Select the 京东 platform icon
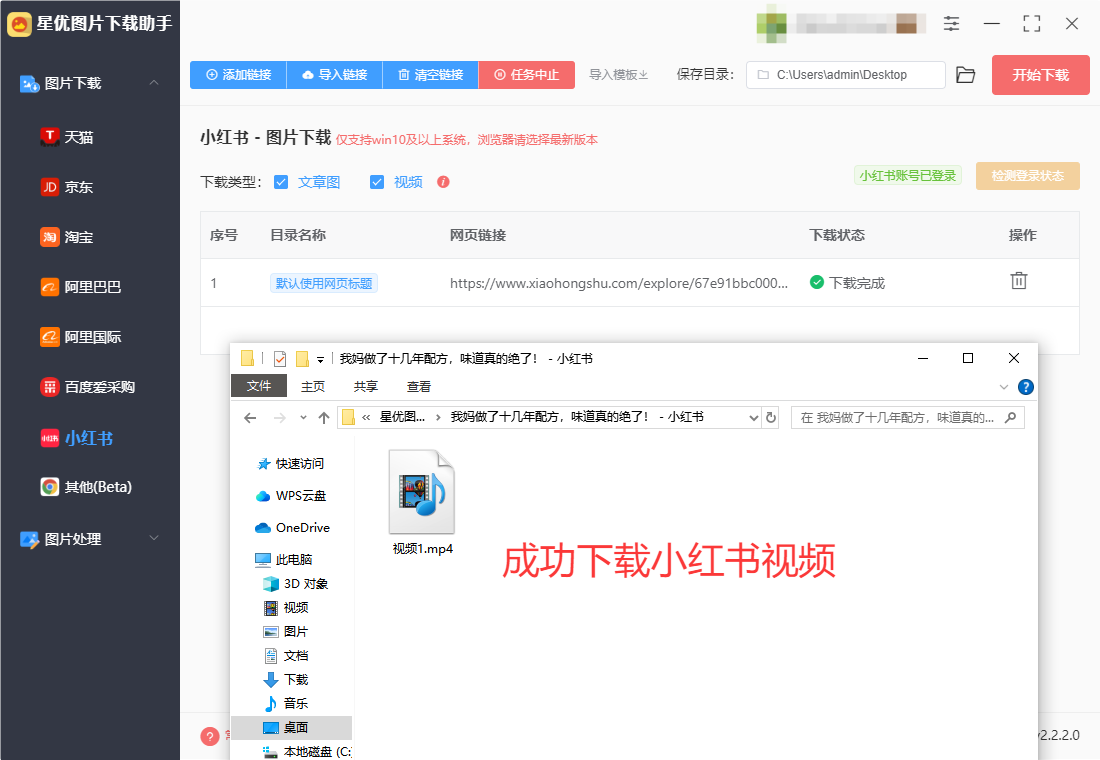Viewport: 1100px width, 760px height. pyautogui.click(x=49, y=187)
